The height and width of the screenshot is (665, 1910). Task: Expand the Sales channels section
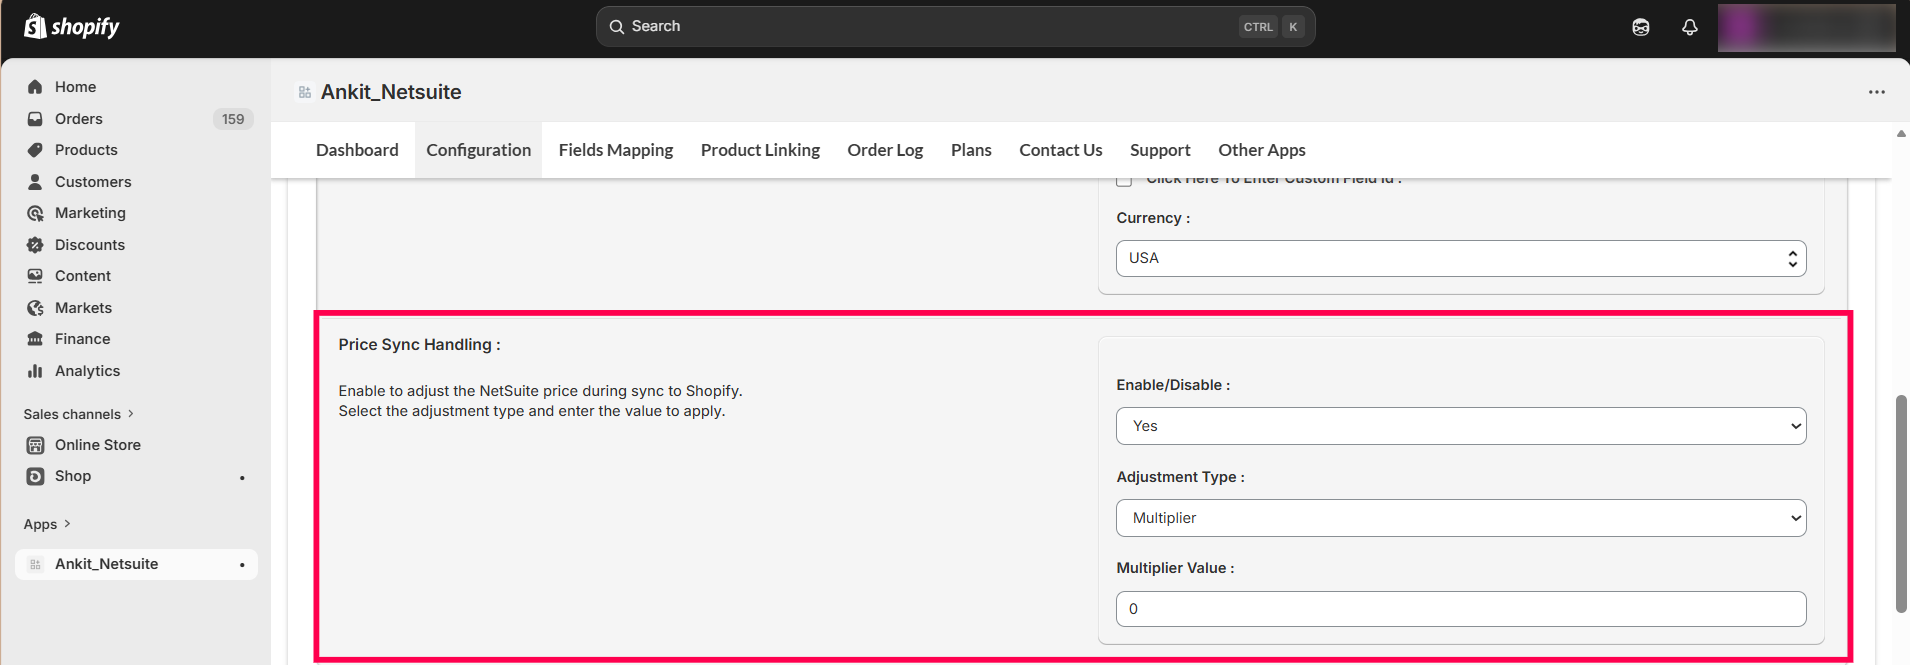[x=78, y=414]
